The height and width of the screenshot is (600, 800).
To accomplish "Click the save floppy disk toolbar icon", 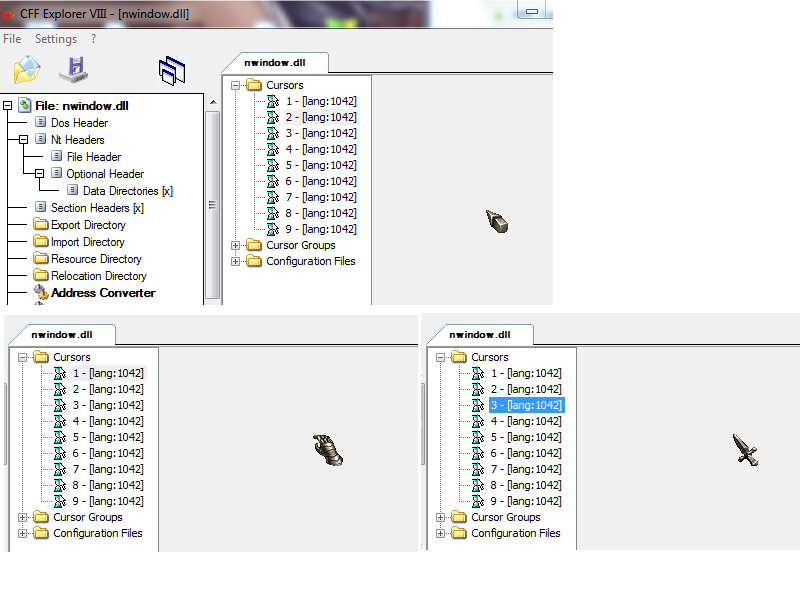I will click(73, 70).
